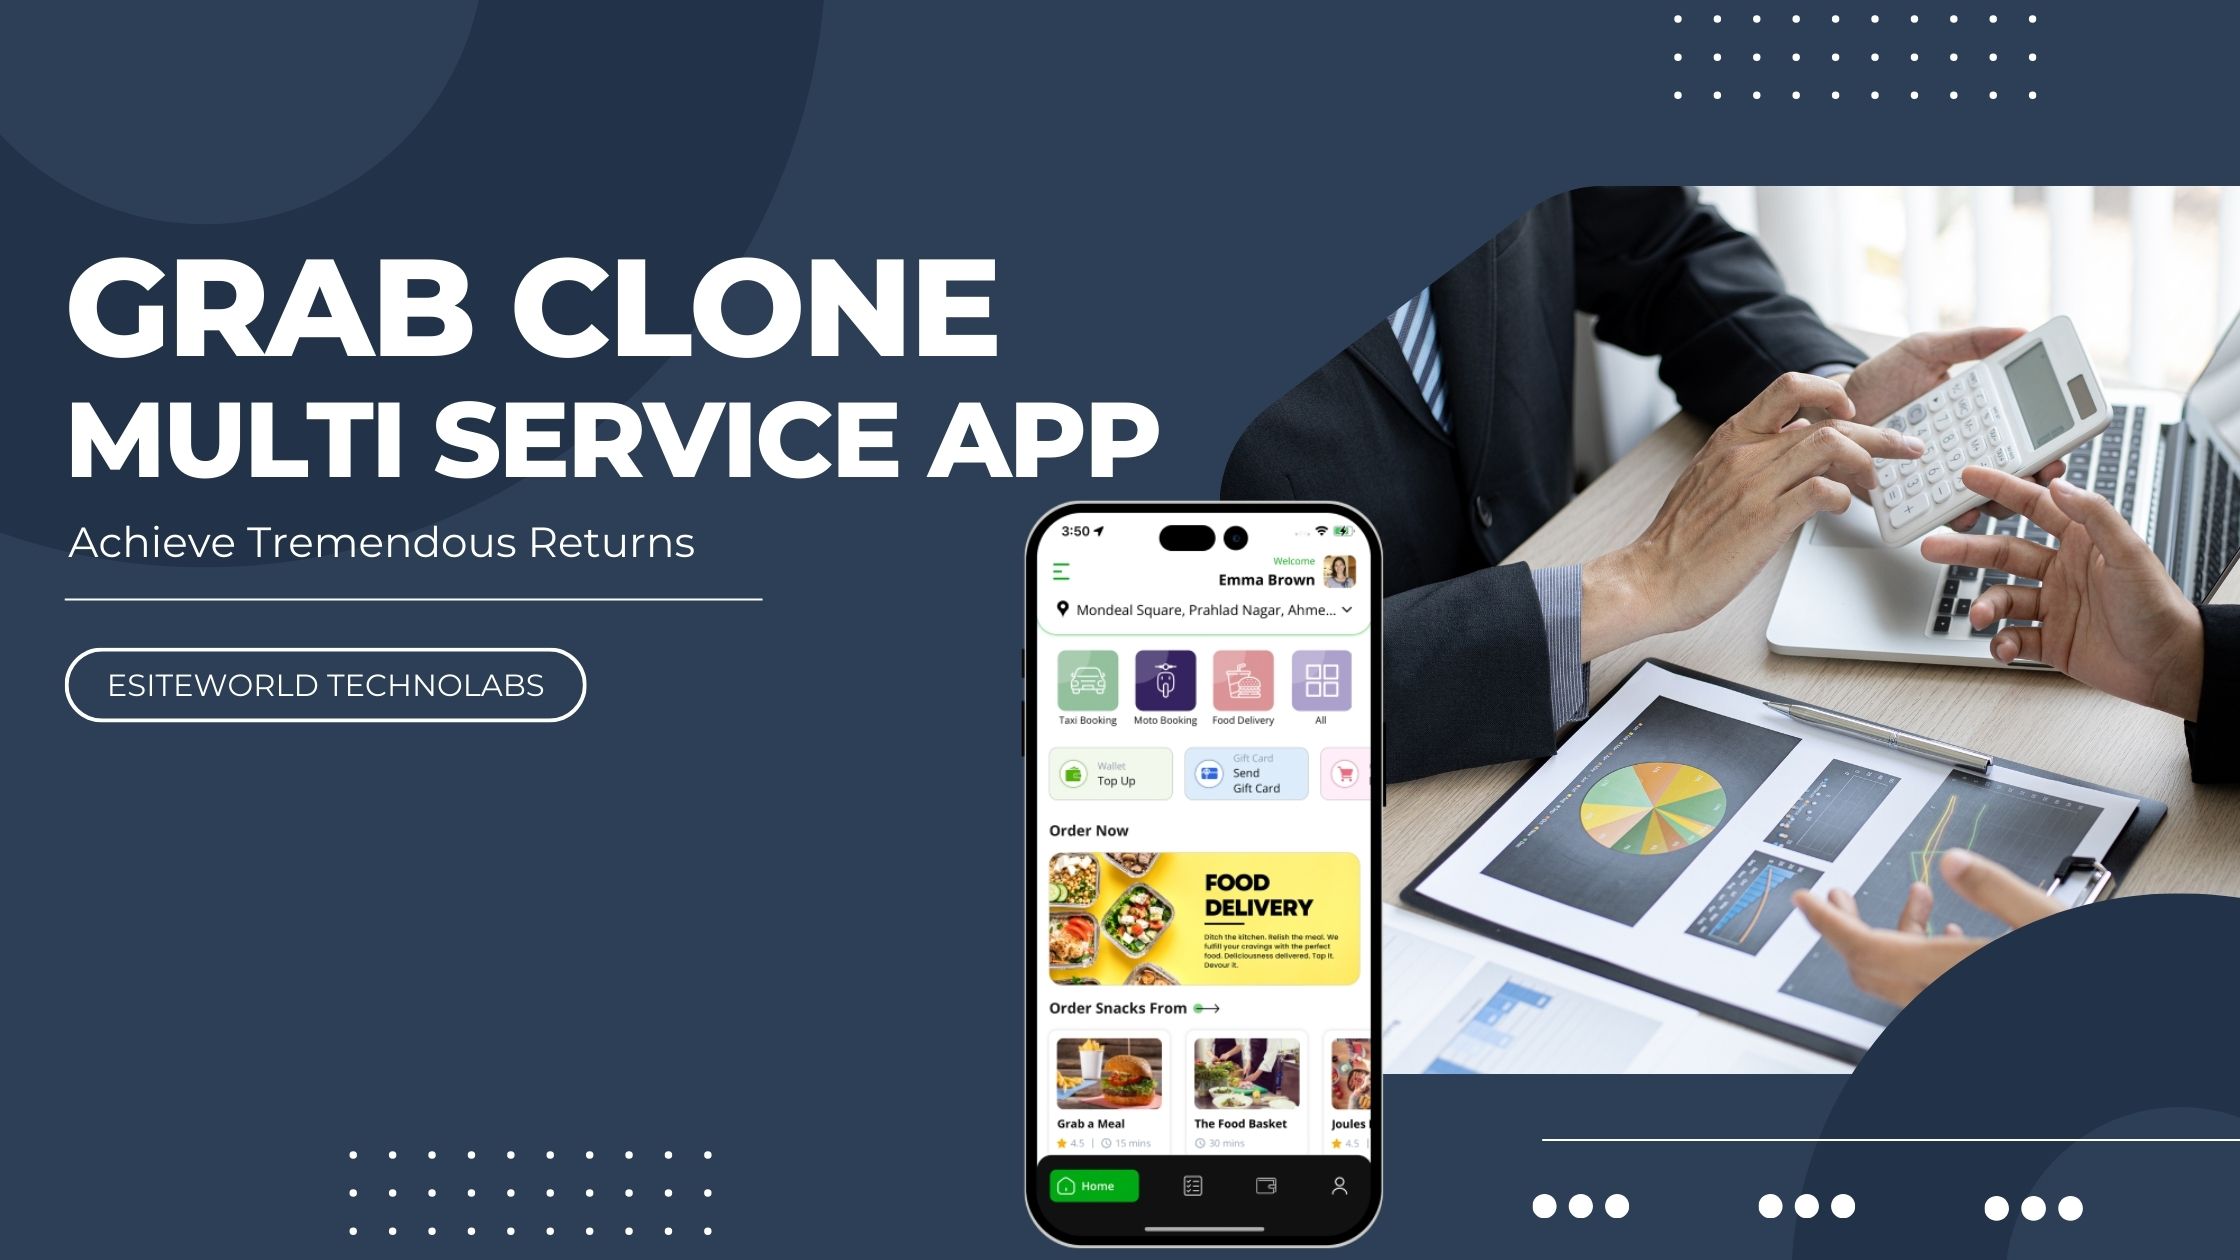The height and width of the screenshot is (1260, 2240).
Task: Select The Food Basket restaurant tab
Action: (1245, 1091)
